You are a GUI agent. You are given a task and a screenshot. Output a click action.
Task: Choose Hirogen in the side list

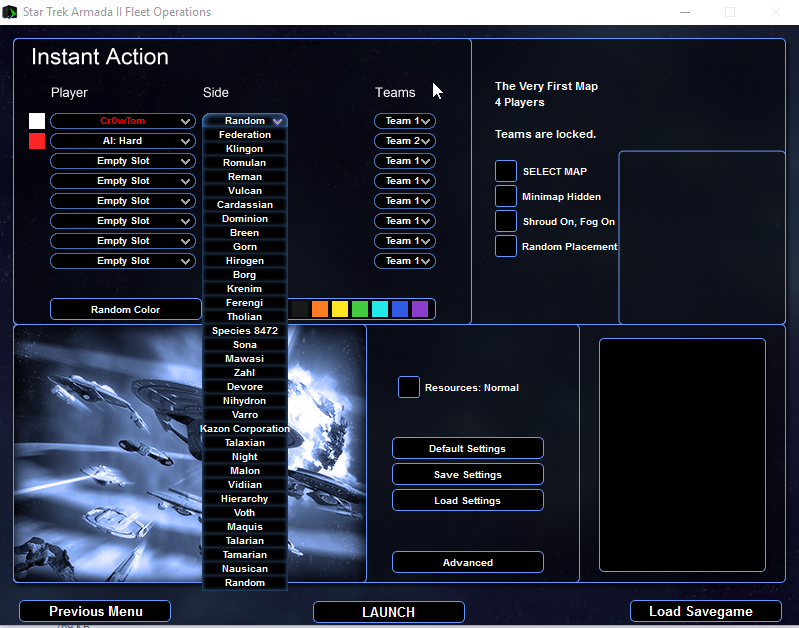[x=245, y=260]
